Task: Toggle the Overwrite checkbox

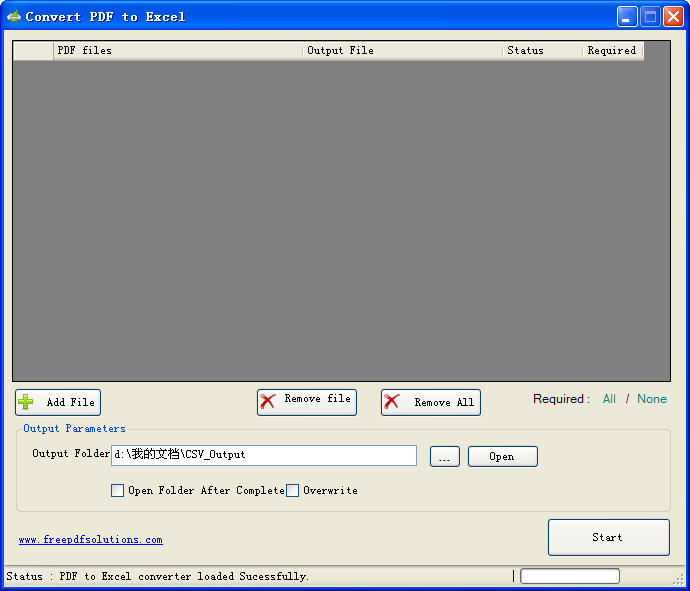Action: click(x=293, y=490)
